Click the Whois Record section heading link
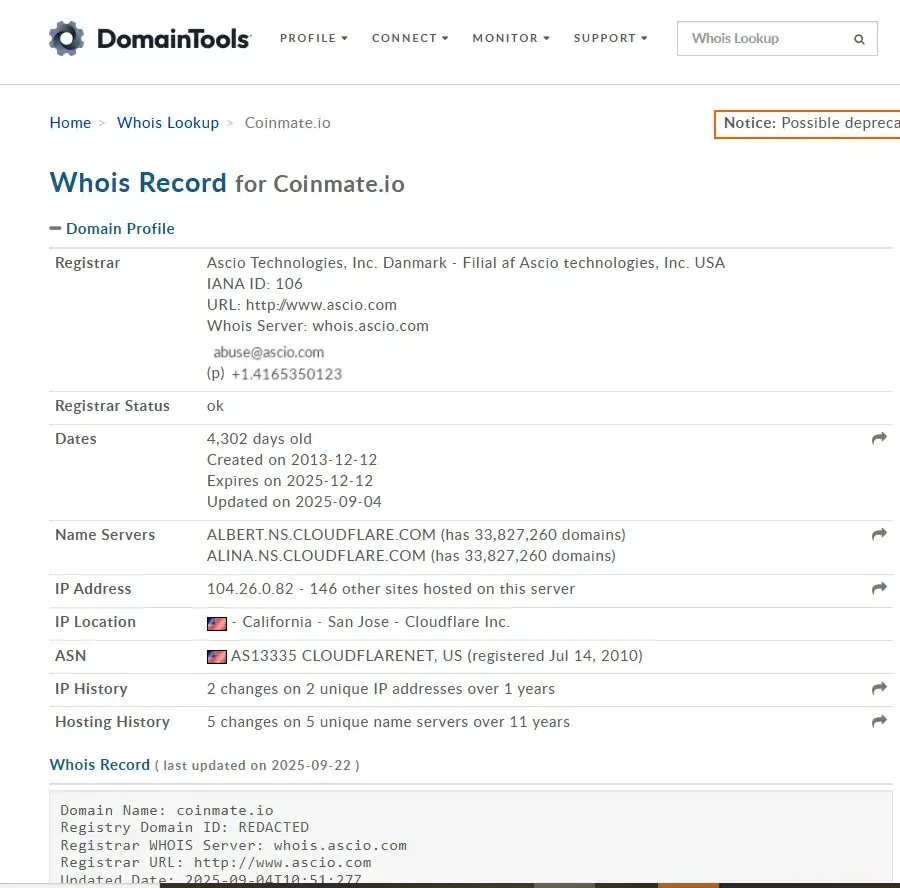This screenshot has height=888, width=900. pyautogui.click(x=99, y=765)
